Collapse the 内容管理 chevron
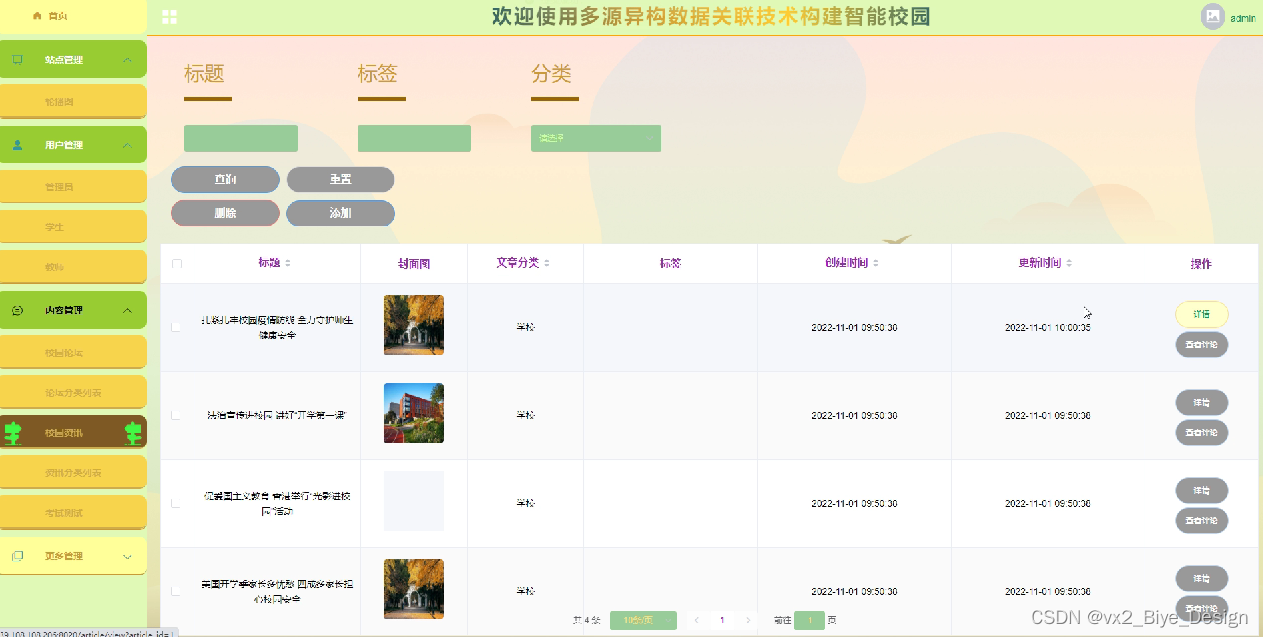1263x637 pixels. pyautogui.click(x=127, y=310)
